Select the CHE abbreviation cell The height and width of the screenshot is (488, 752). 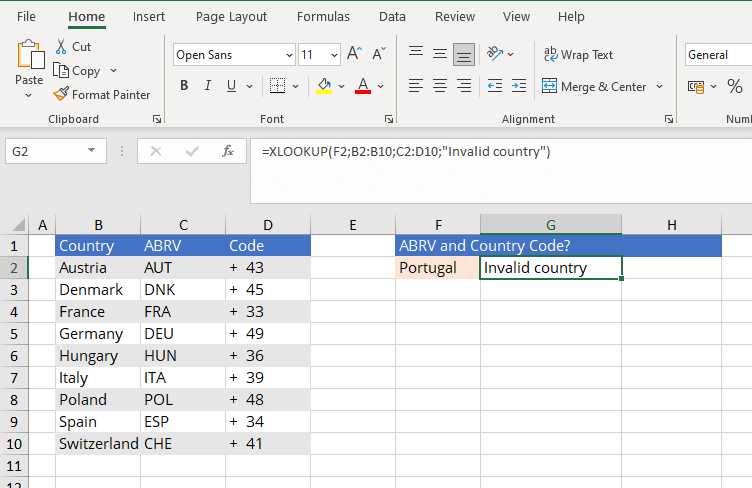(183, 444)
